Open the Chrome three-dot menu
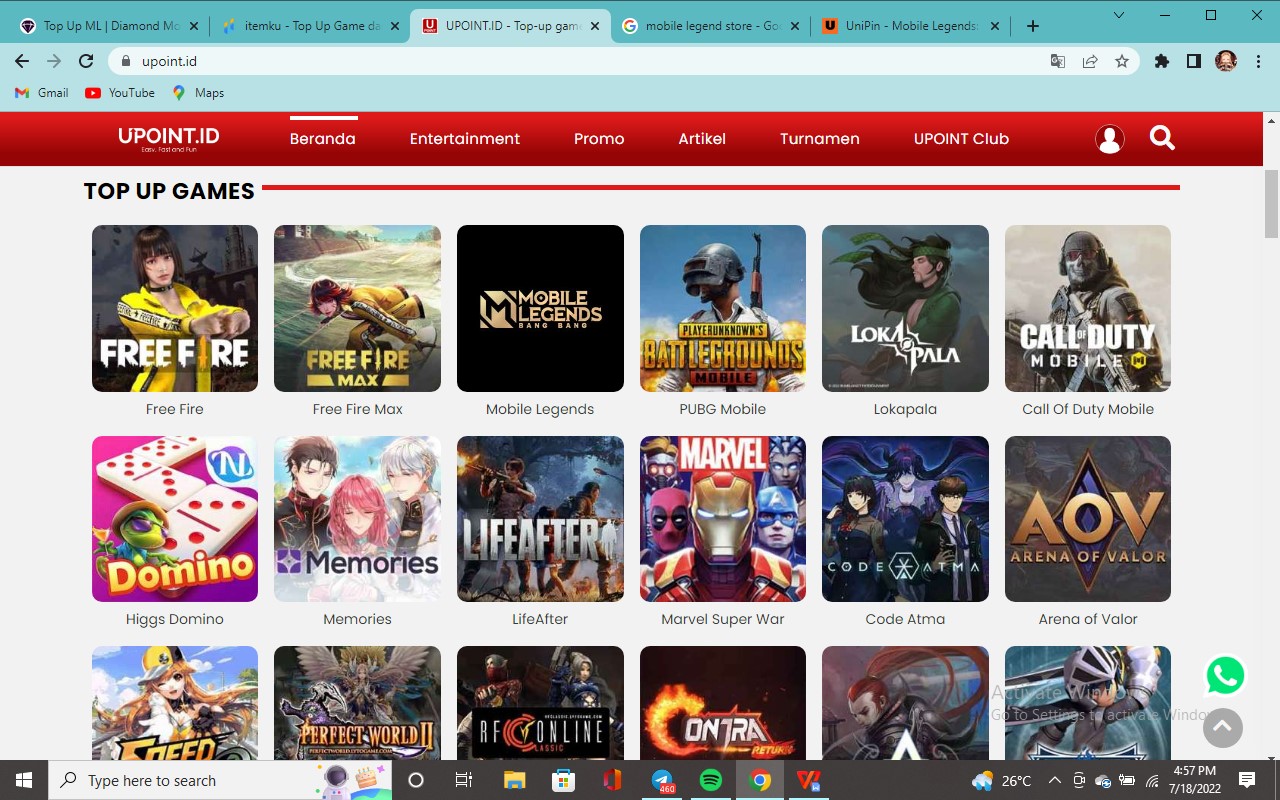 (x=1258, y=61)
